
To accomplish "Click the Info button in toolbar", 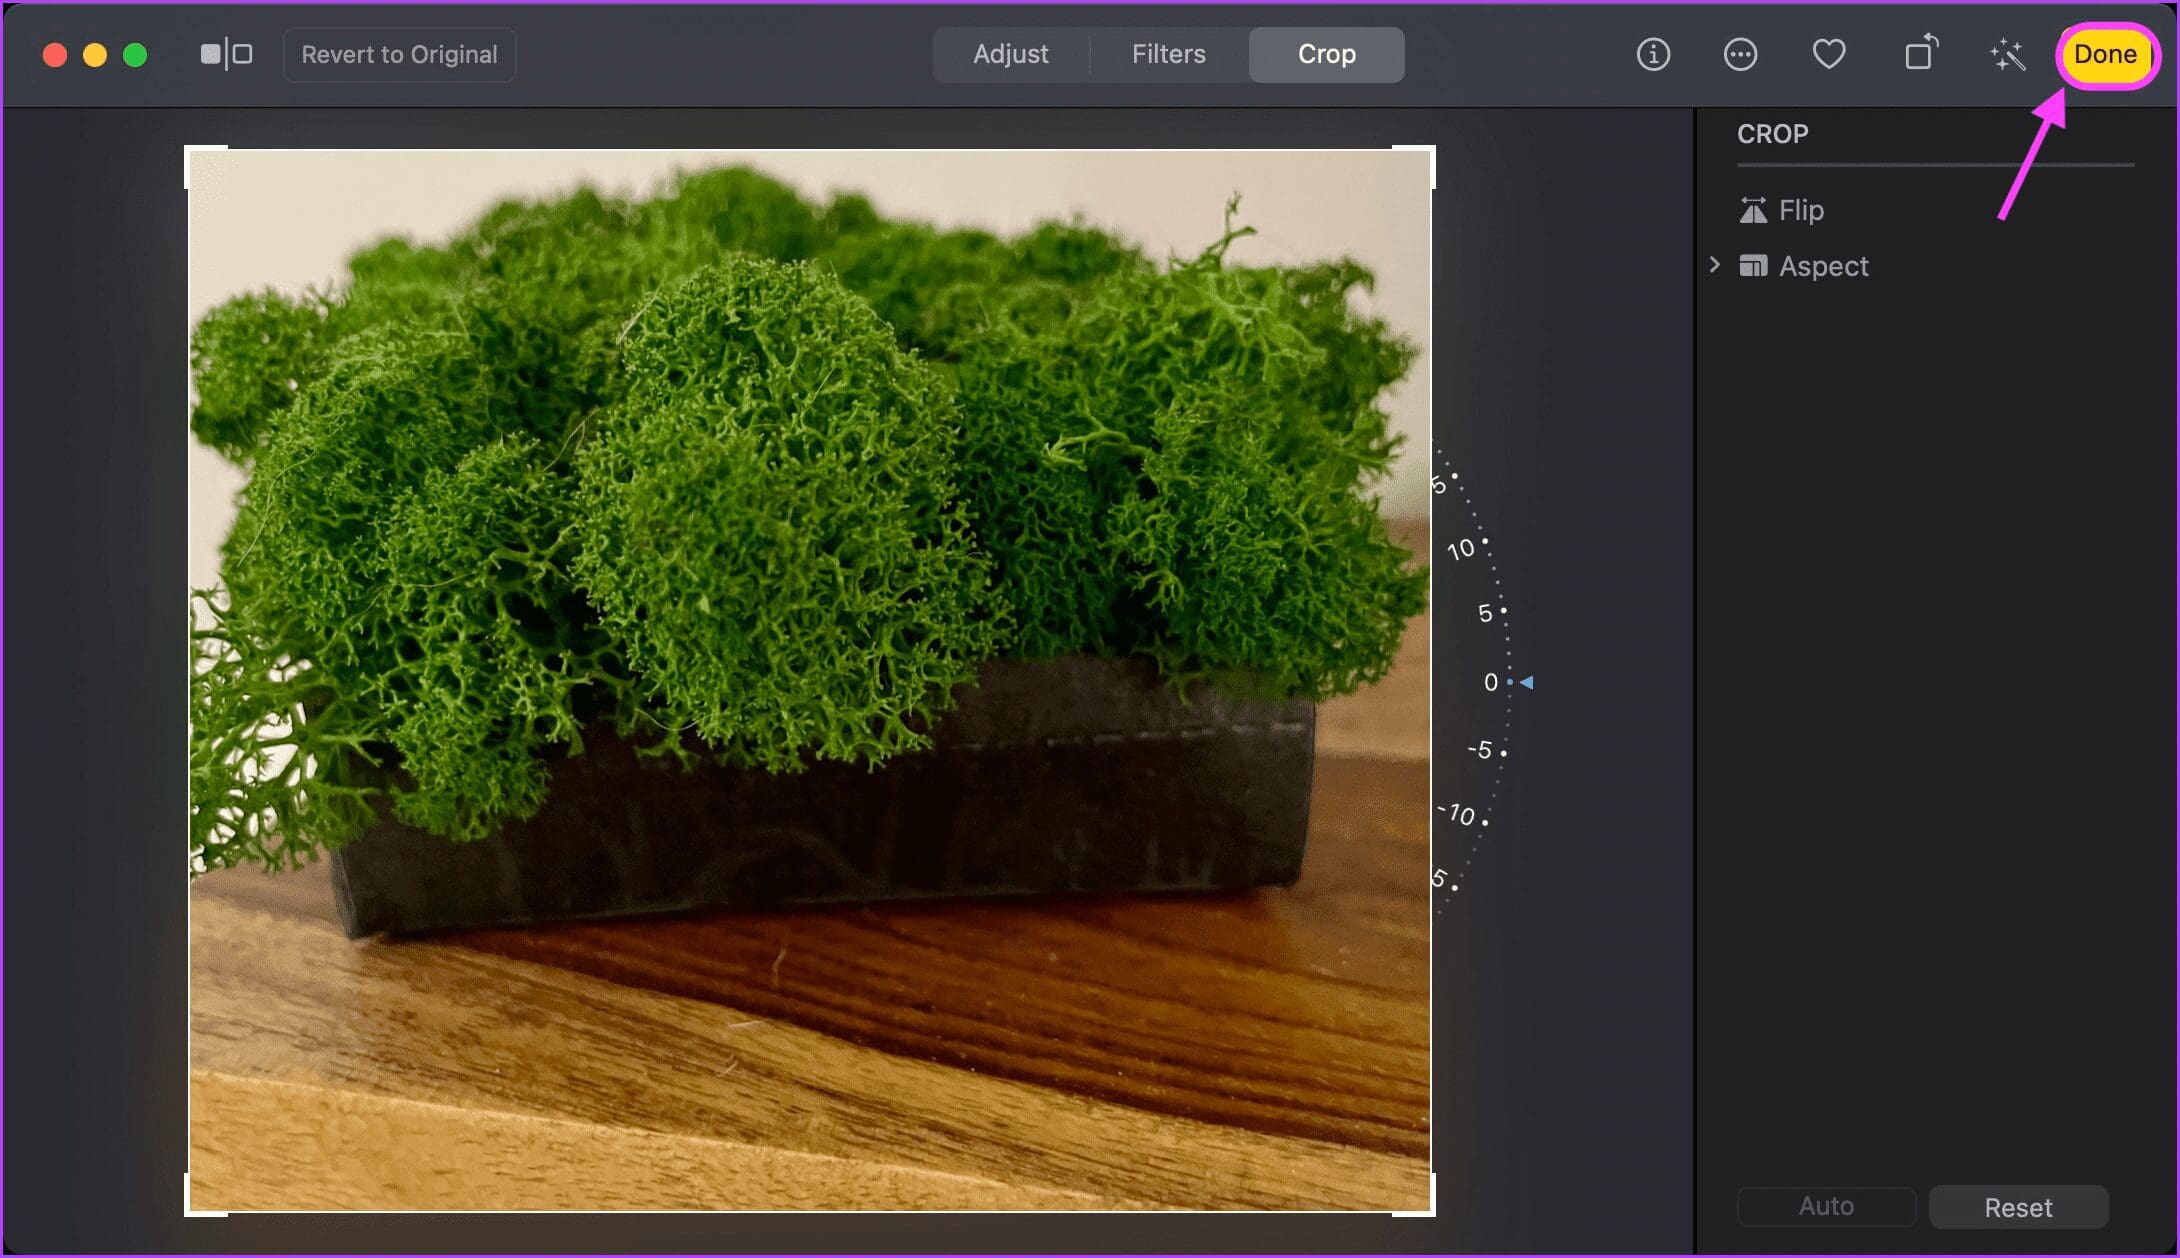I will 1653,54.
